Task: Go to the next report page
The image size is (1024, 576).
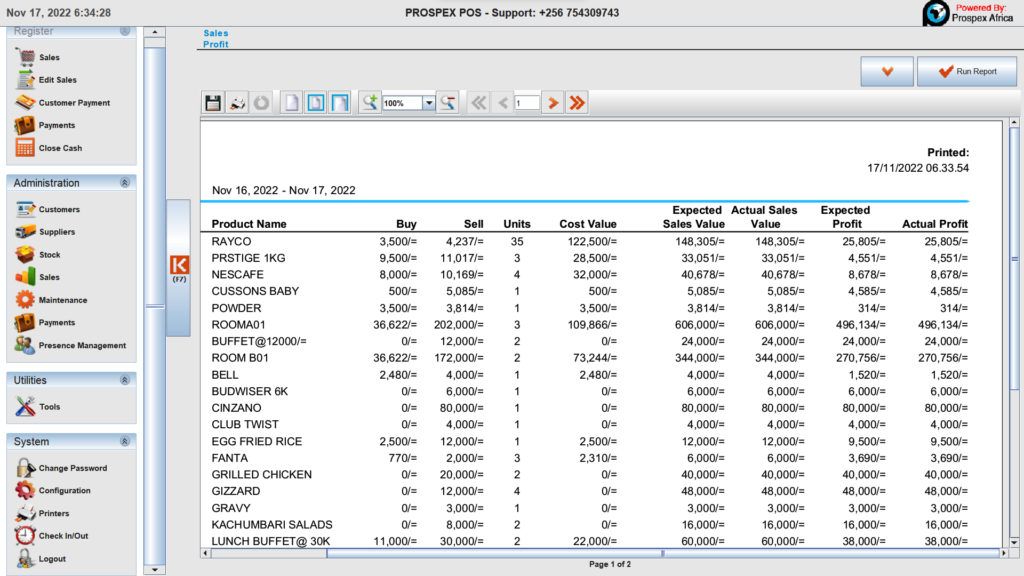Action: pos(553,103)
